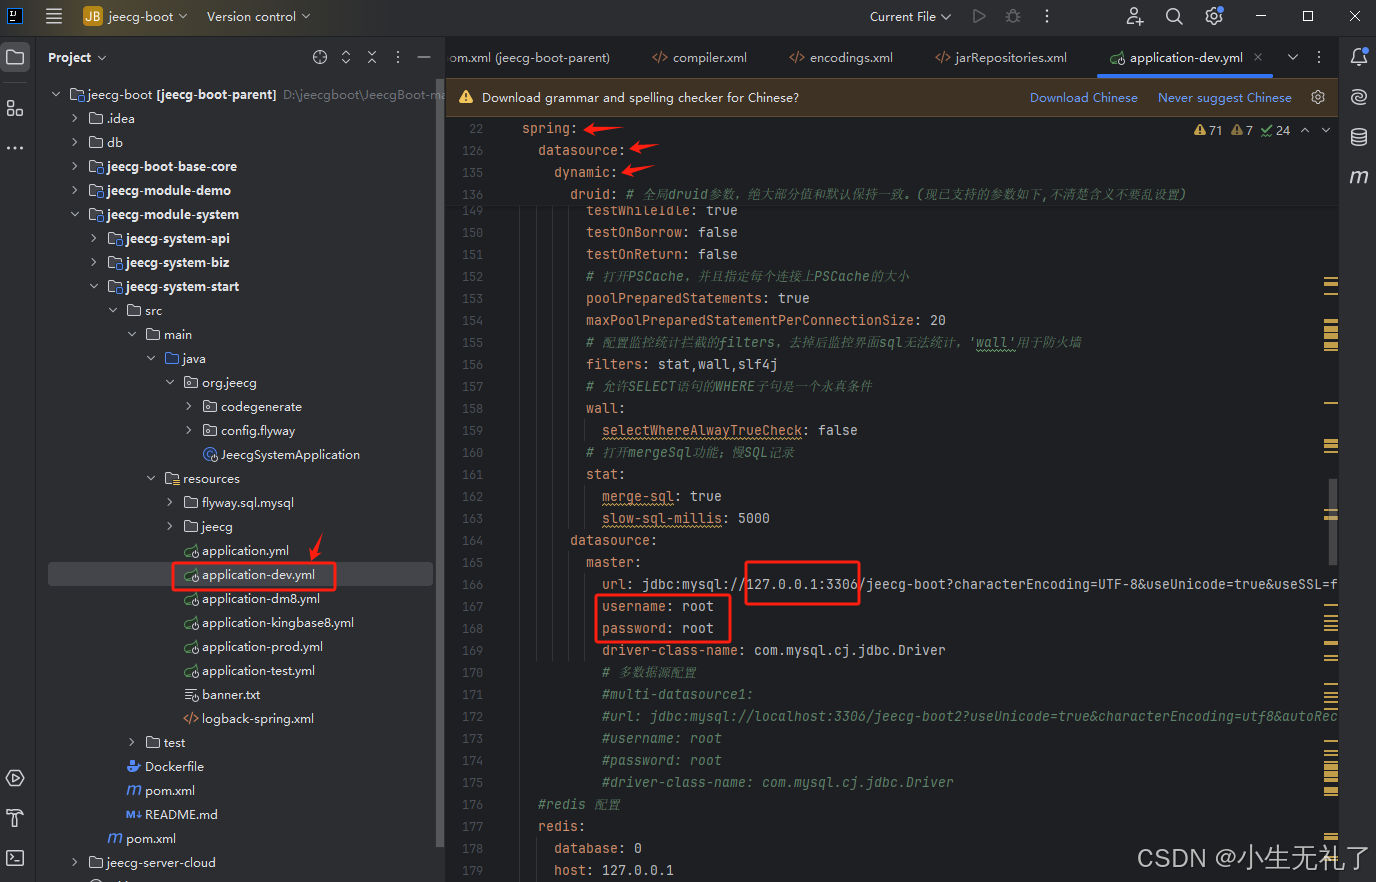Image resolution: width=1376 pixels, height=882 pixels.
Task: Collapse the jeecg-module-system node
Action: pyautogui.click(x=75, y=214)
